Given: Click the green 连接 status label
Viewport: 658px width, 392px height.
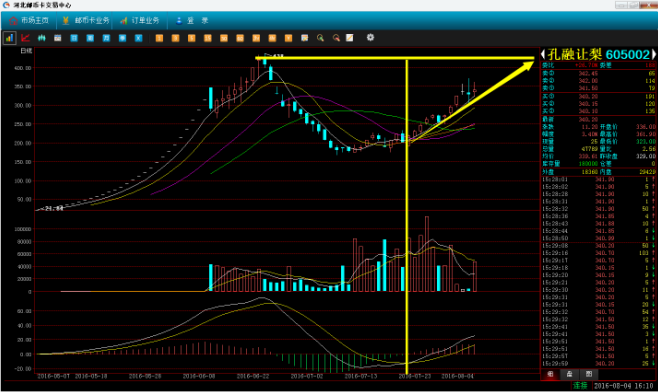Looking at the screenshot, I should tap(580, 385).
